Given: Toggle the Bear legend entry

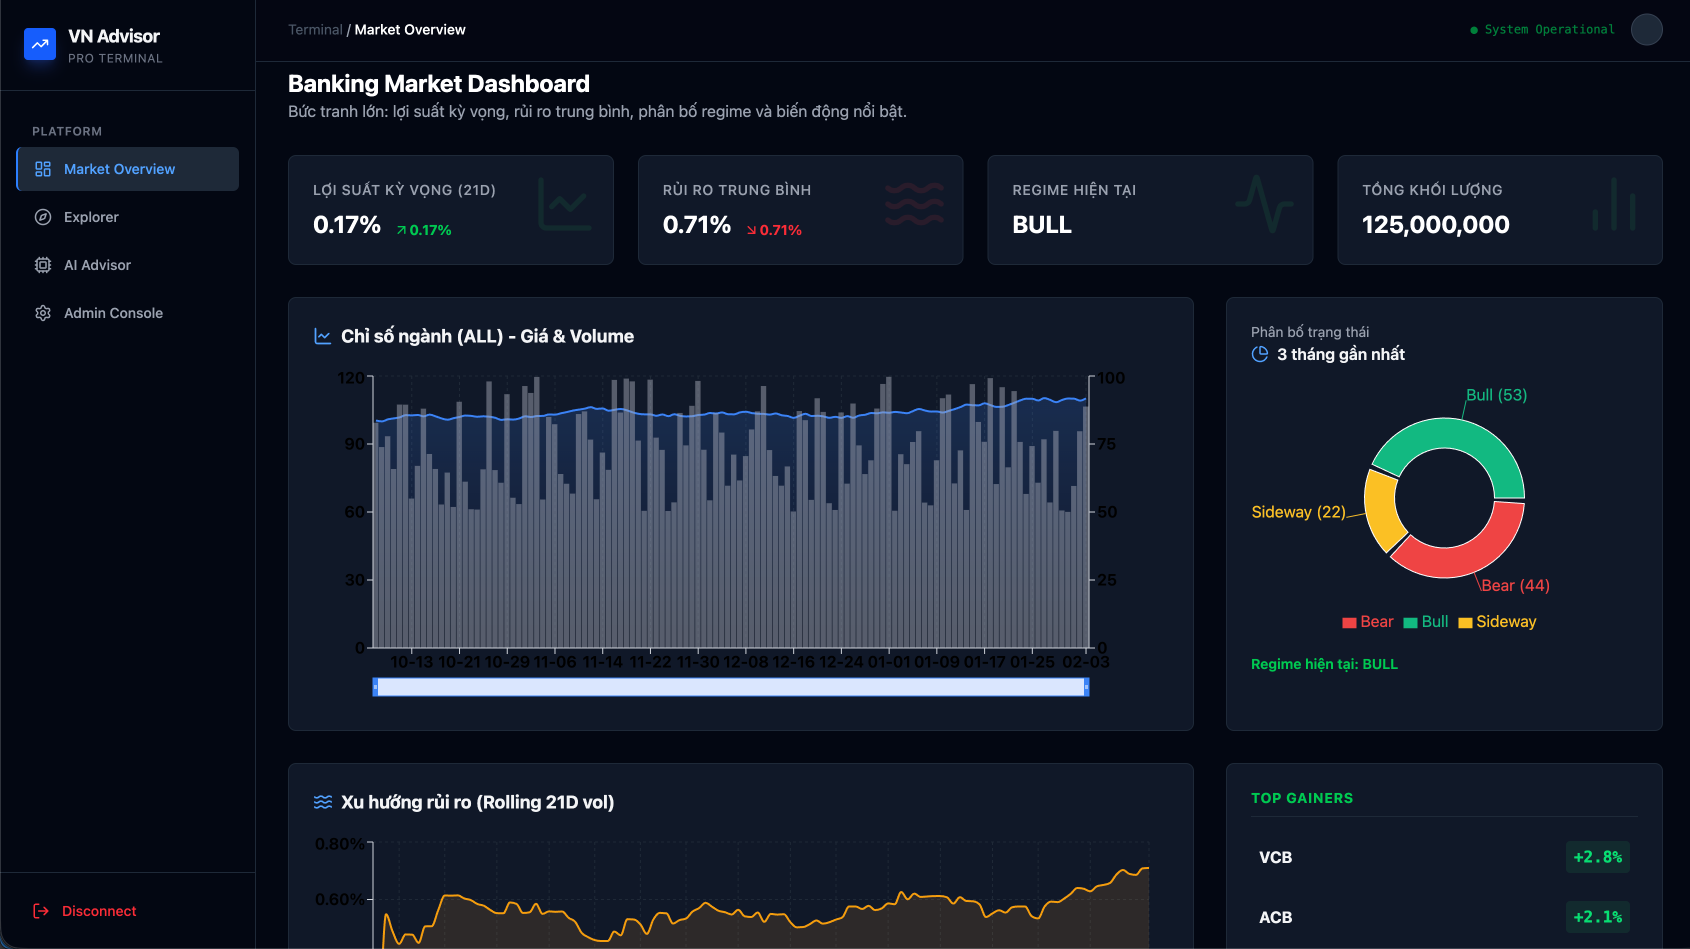Looking at the screenshot, I should tap(1367, 622).
